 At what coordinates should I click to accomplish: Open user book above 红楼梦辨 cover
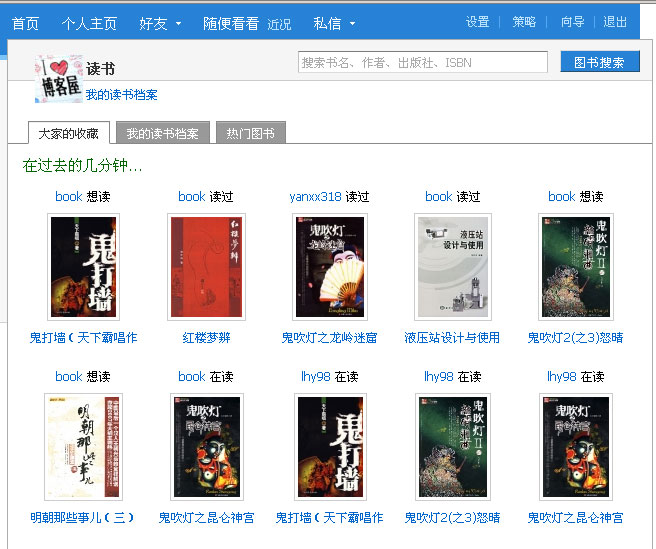pyautogui.click(x=192, y=196)
